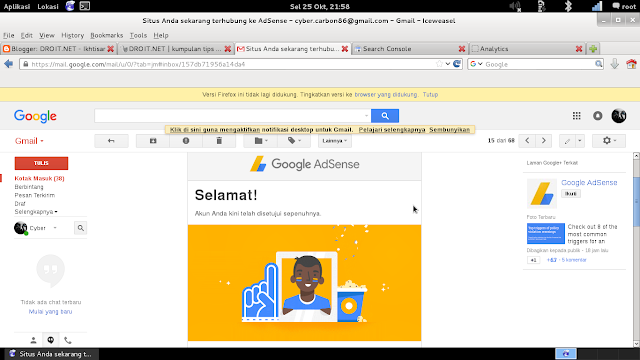Image resolution: width=640 pixels, height=360 pixels.
Task: Dismiss the Firefox warning with Tutup
Action: click(430, 95)
